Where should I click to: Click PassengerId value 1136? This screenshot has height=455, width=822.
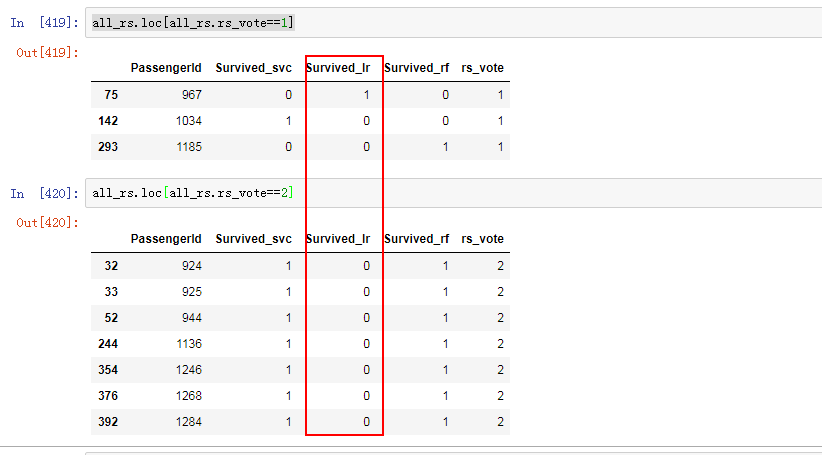point(189,344)
